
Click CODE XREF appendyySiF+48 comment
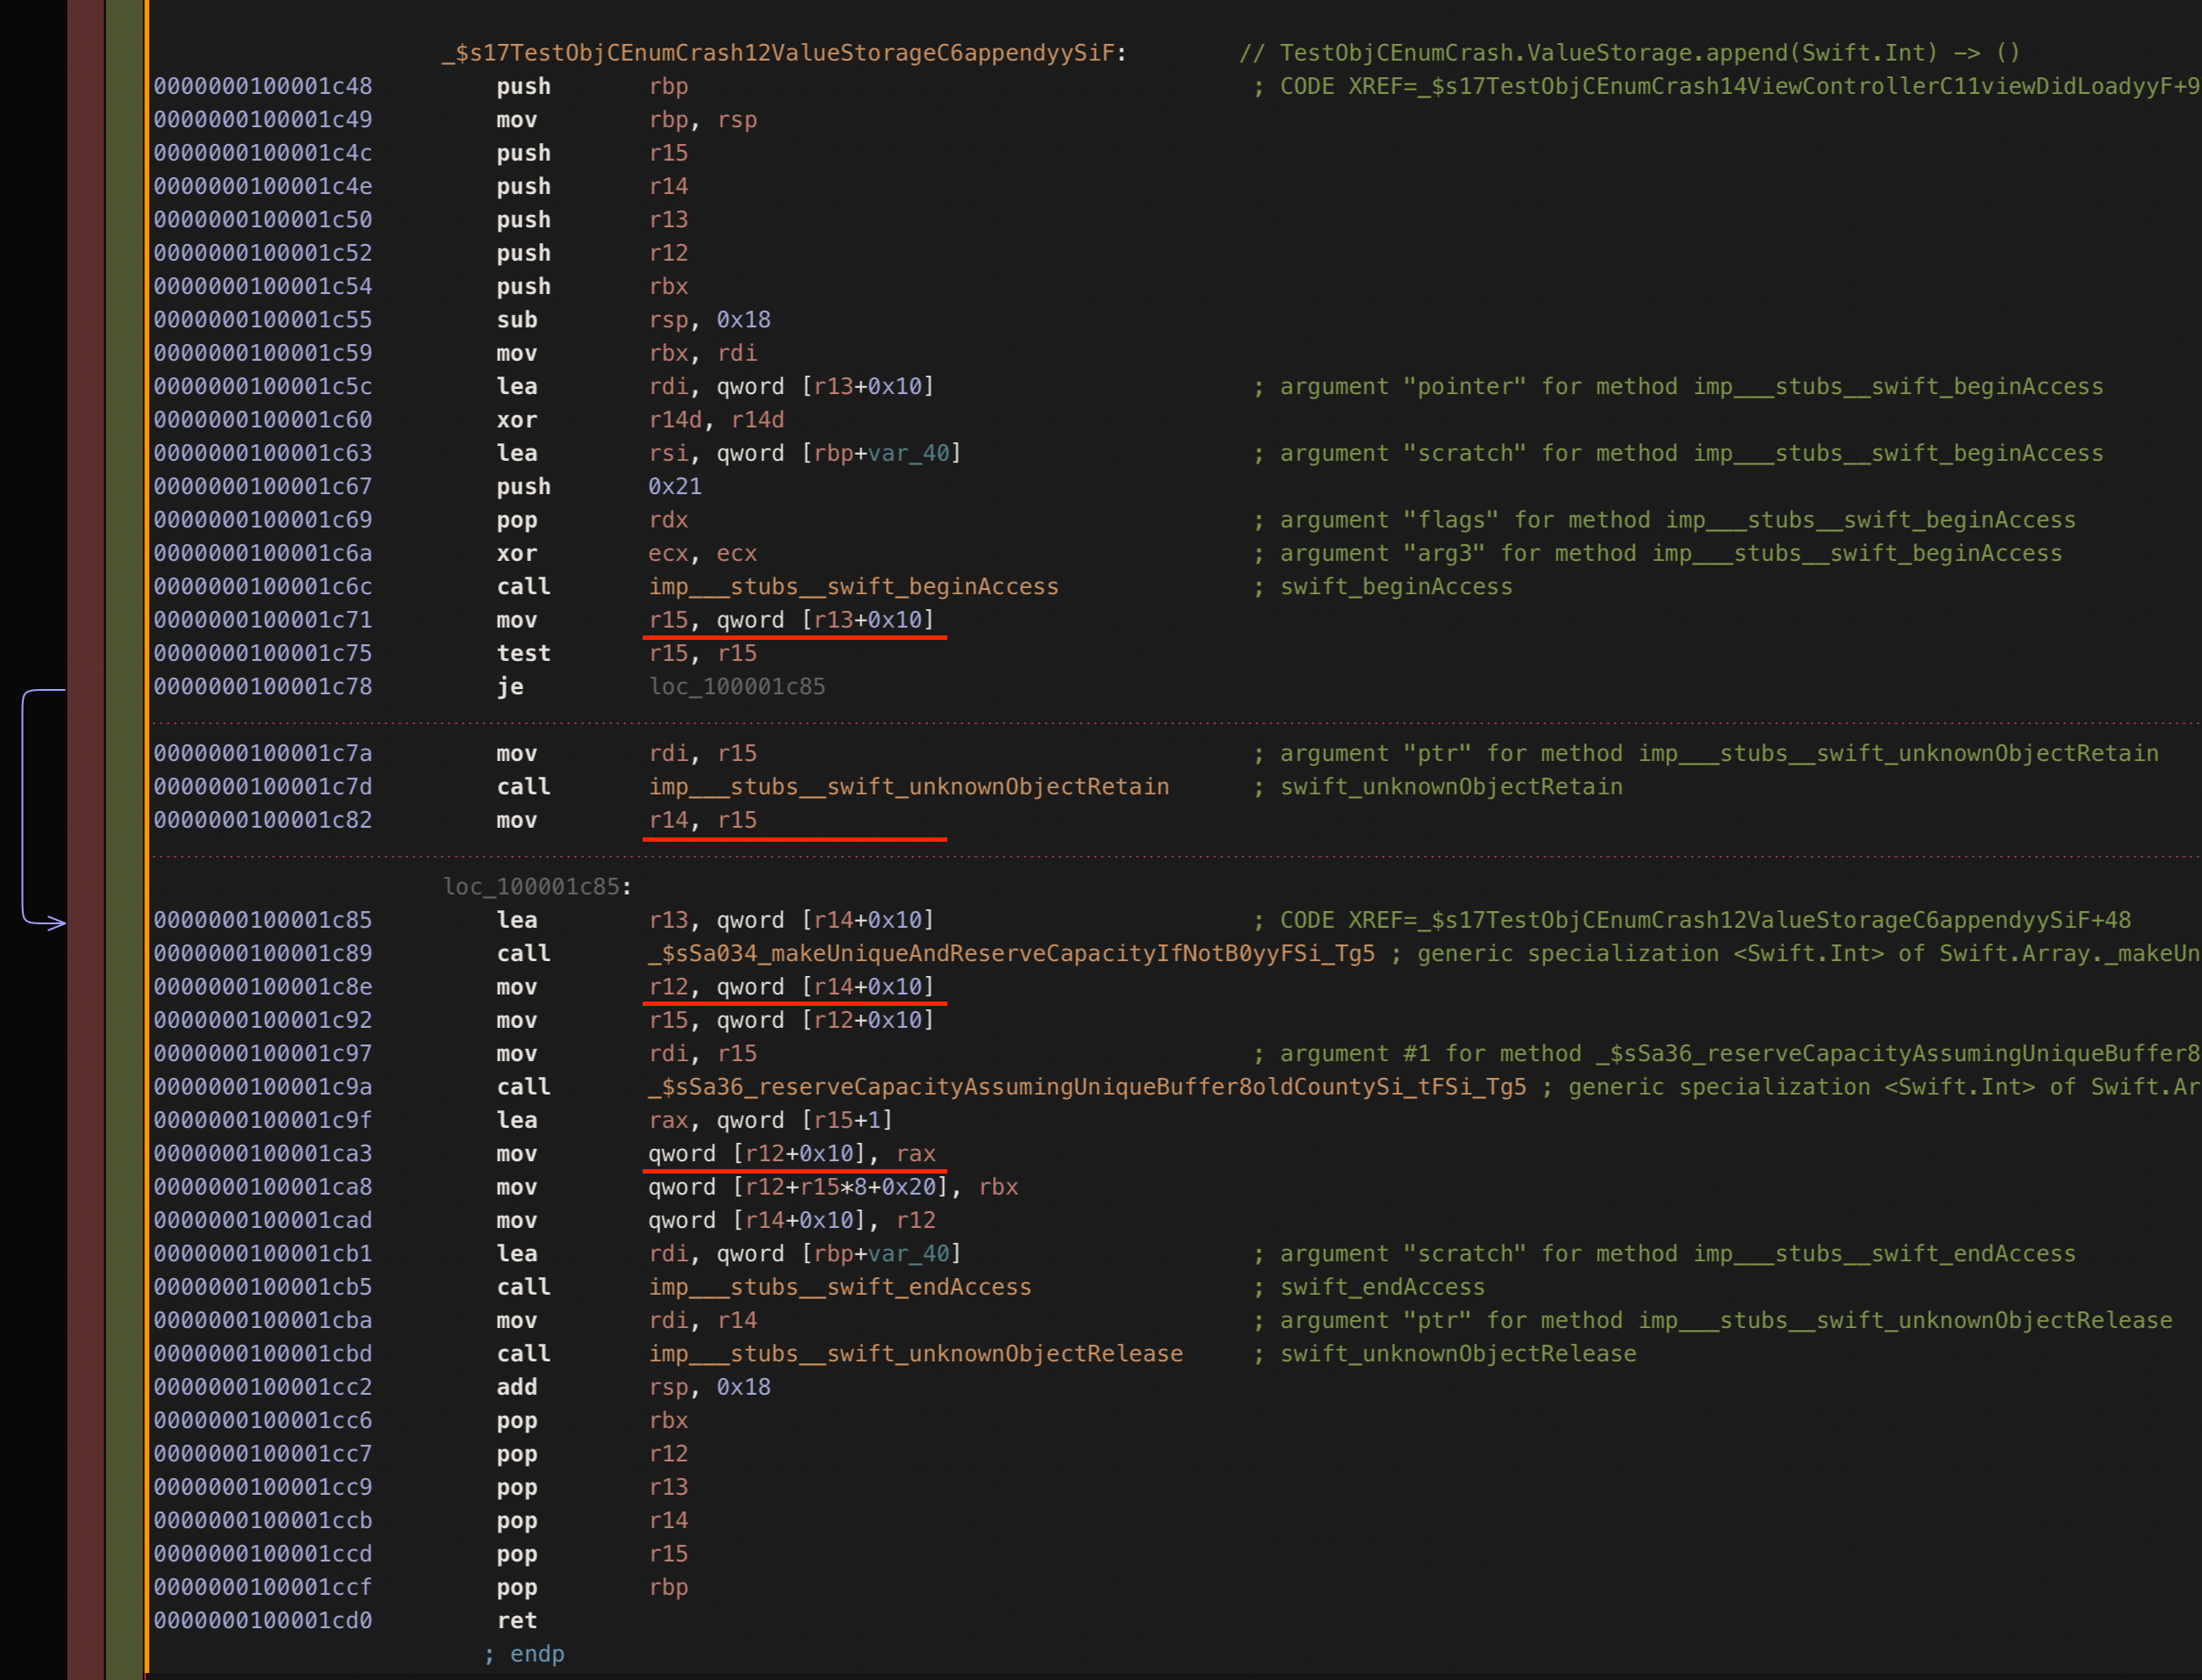click(1692, 920)
